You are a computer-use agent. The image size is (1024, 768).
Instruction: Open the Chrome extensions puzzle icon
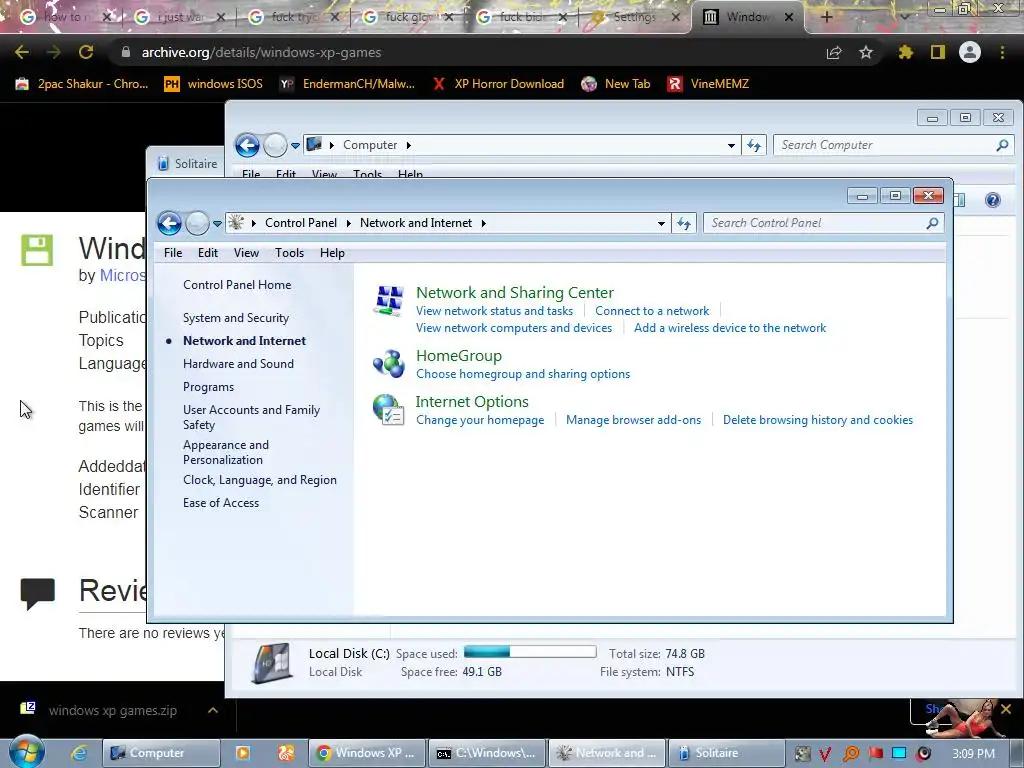pyautogui.click(x=906, y=52)
